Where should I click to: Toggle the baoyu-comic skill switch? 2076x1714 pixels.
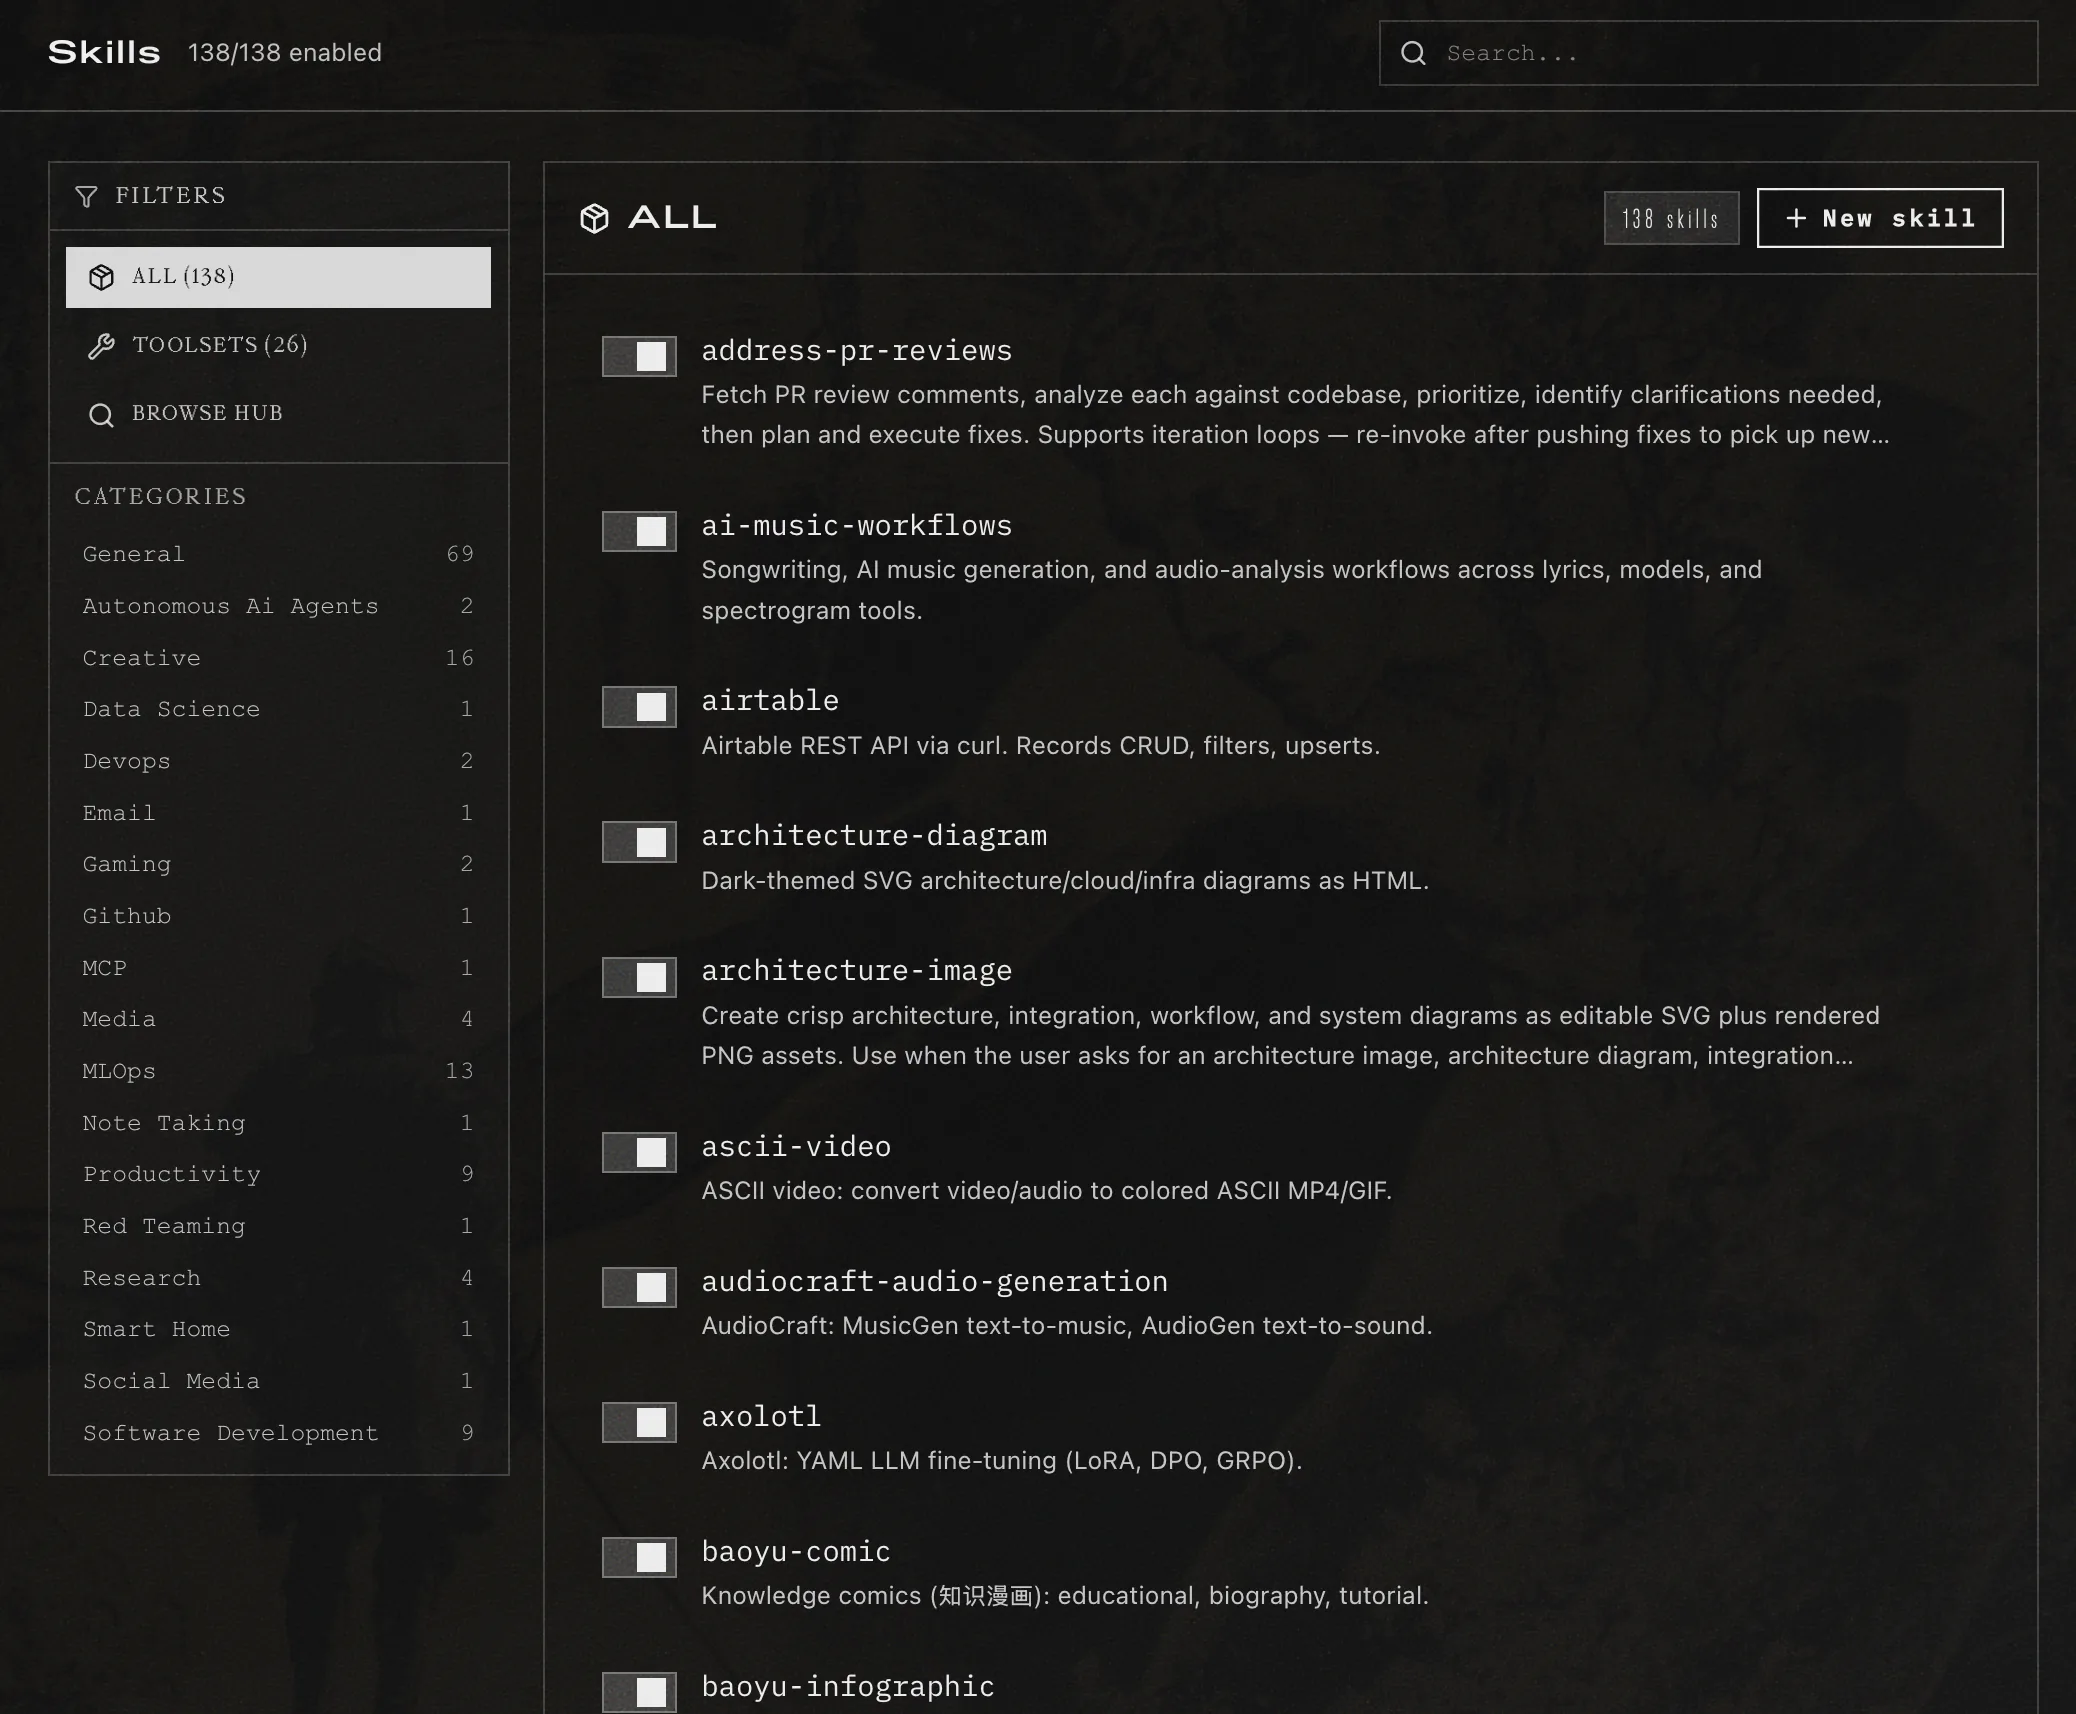(639, 1557)
